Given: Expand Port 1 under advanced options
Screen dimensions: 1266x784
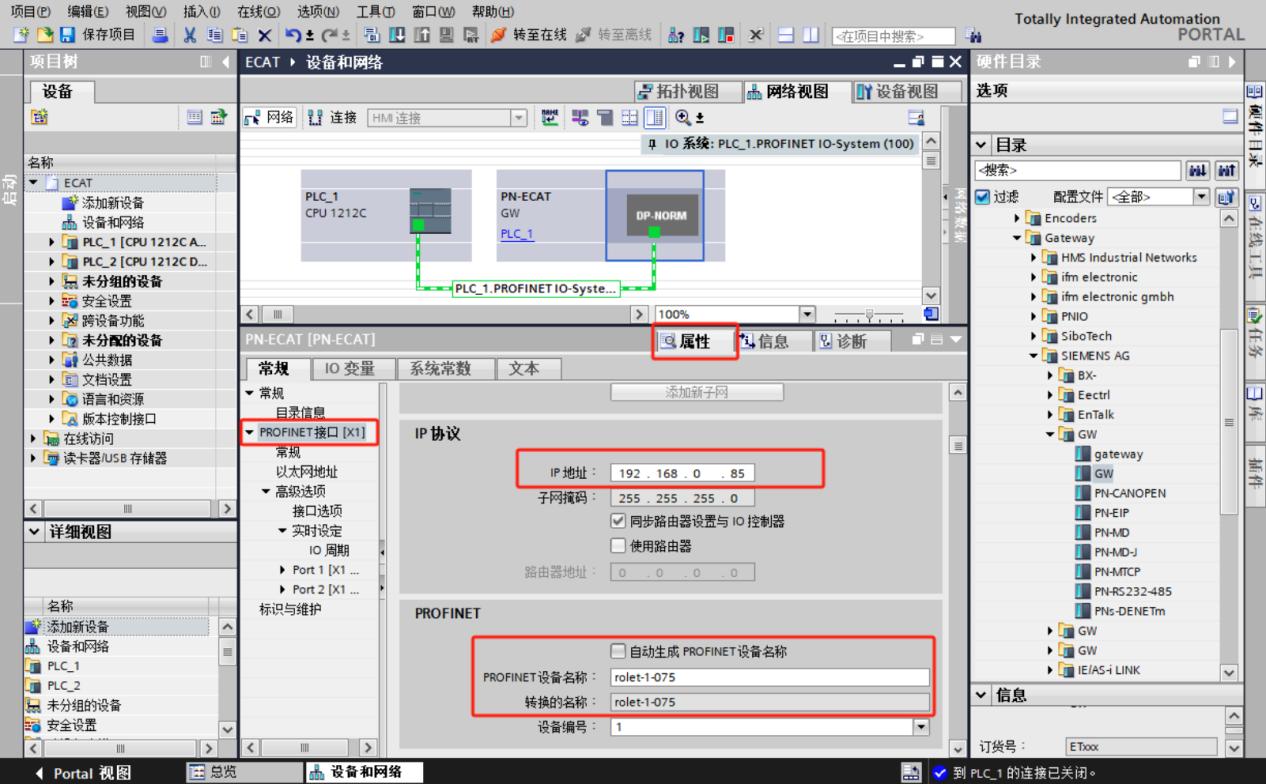Looking at the screenshot, I should (283, 569).
